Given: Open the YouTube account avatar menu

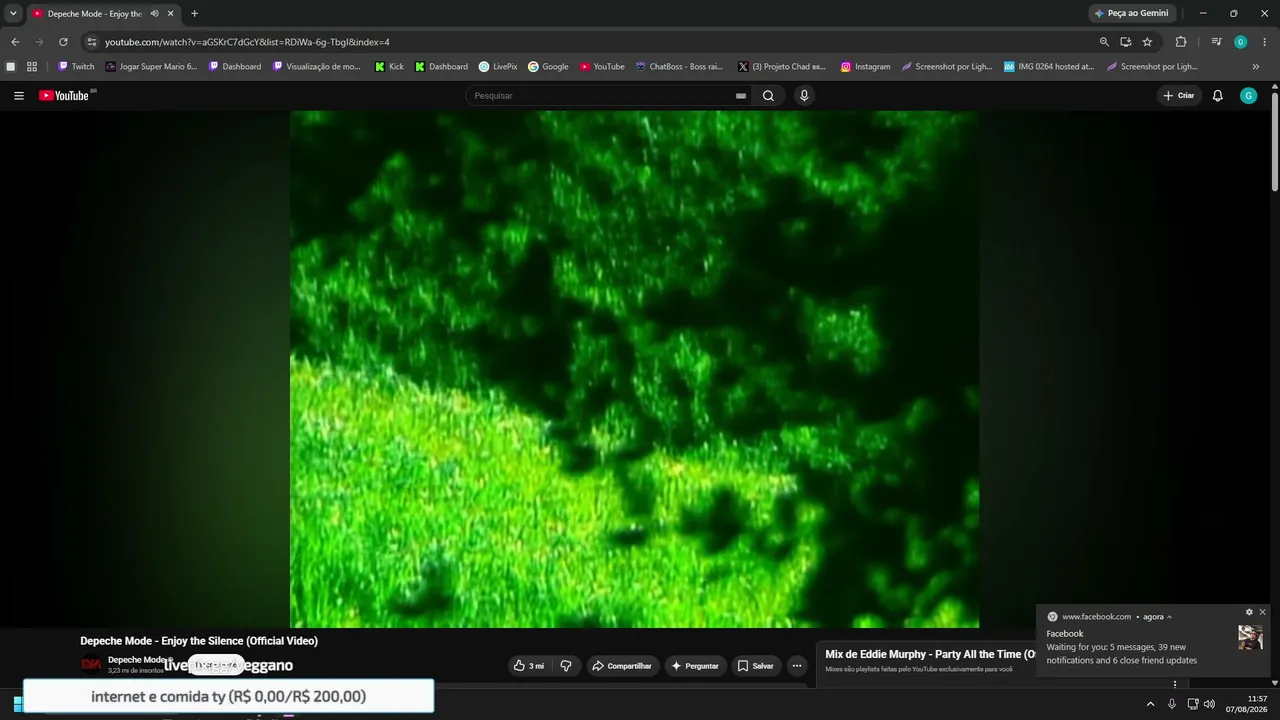Looking at the screenshot, I should click(1248, 96).
